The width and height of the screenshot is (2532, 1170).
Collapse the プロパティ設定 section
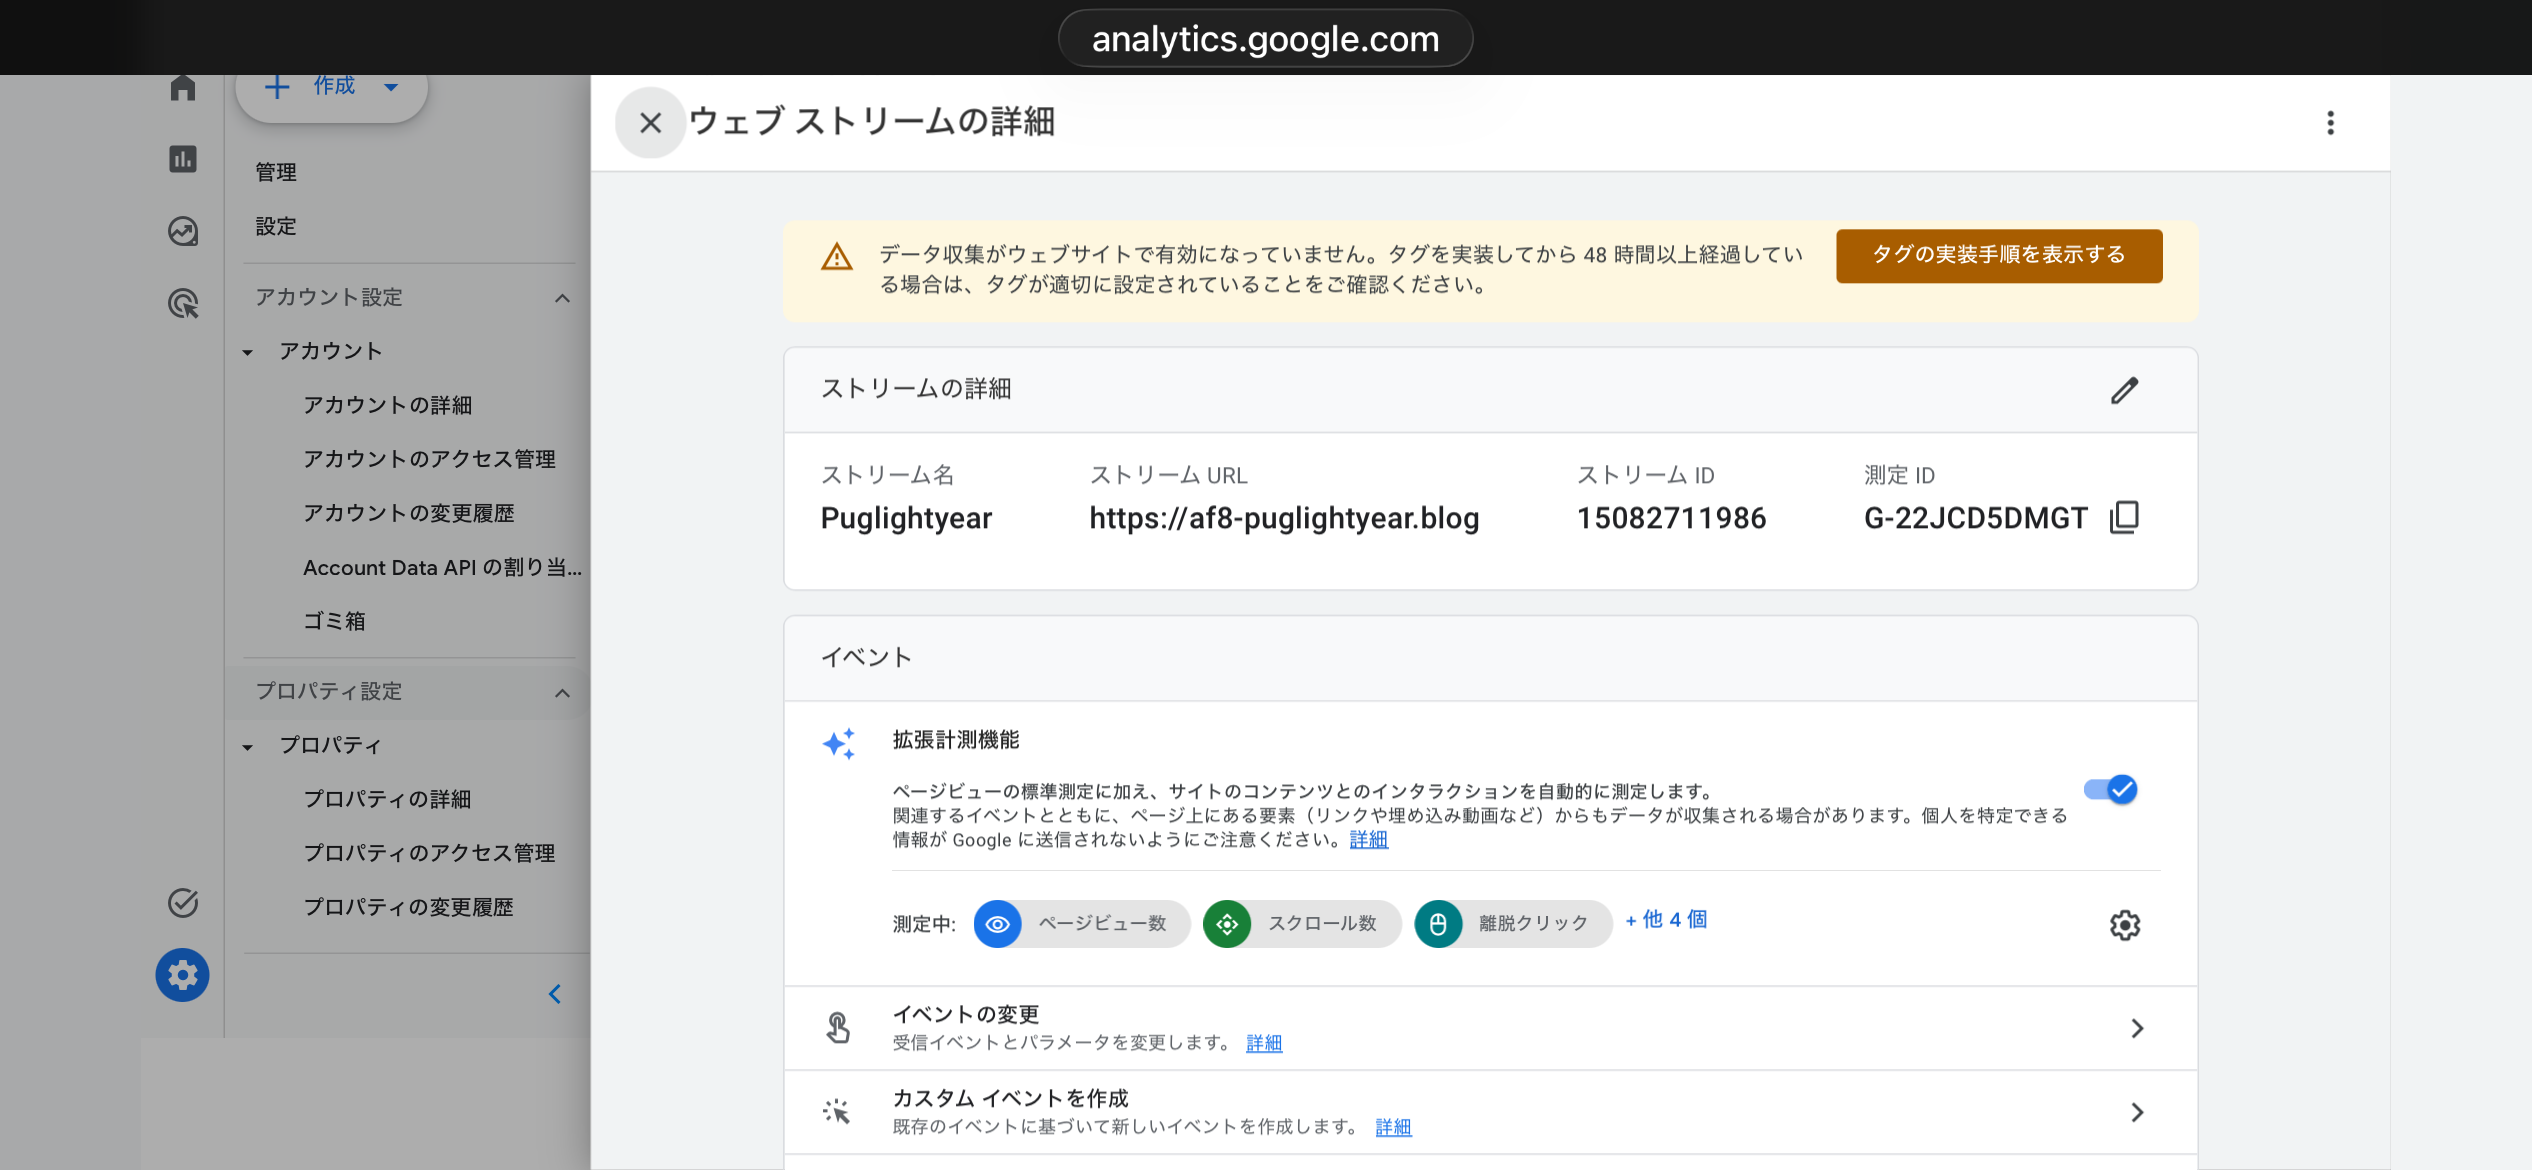562,693
